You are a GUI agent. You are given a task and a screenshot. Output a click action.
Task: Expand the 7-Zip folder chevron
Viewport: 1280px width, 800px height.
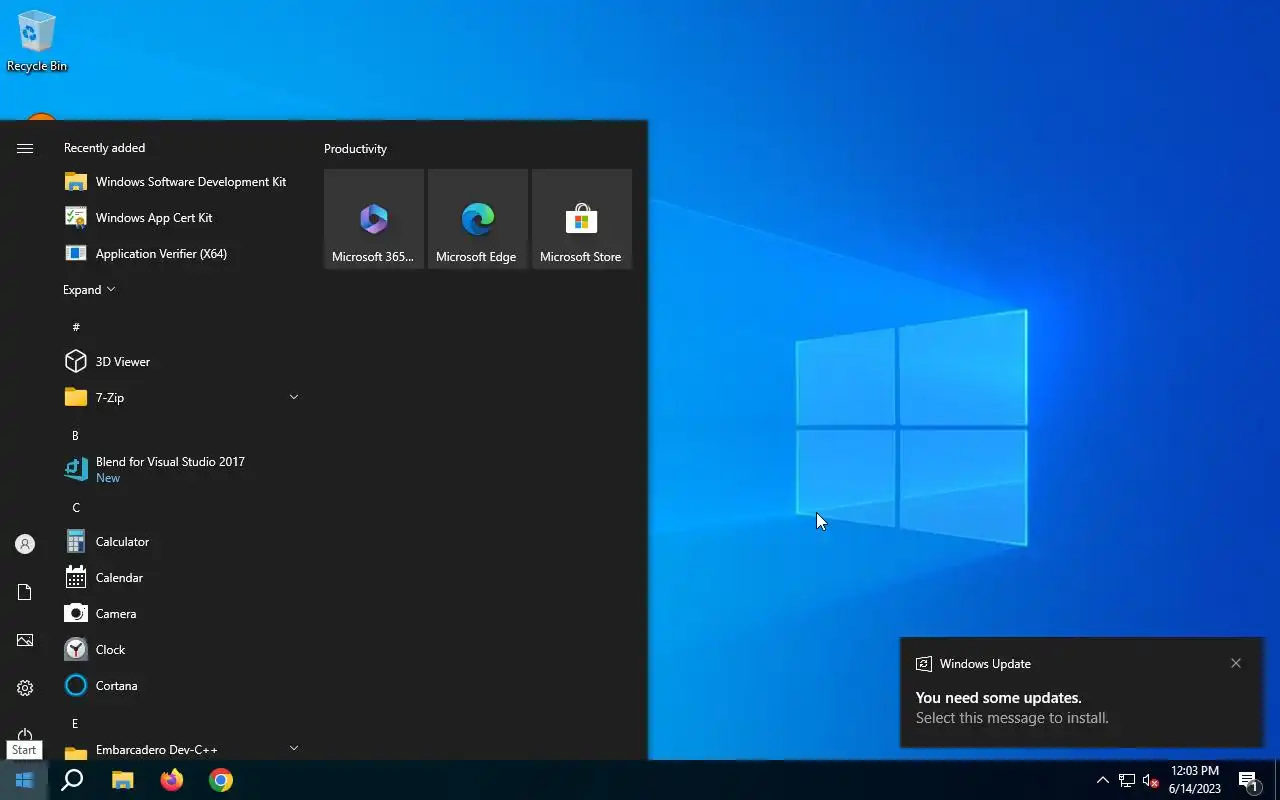click(294, 398)
